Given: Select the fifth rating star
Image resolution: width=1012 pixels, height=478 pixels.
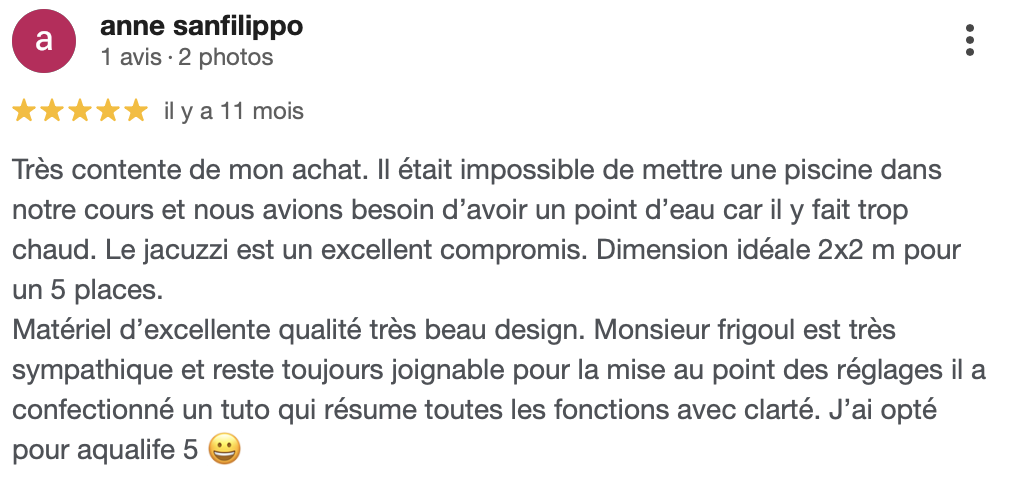Looking at the screenshot, I should tap(135, 111).
